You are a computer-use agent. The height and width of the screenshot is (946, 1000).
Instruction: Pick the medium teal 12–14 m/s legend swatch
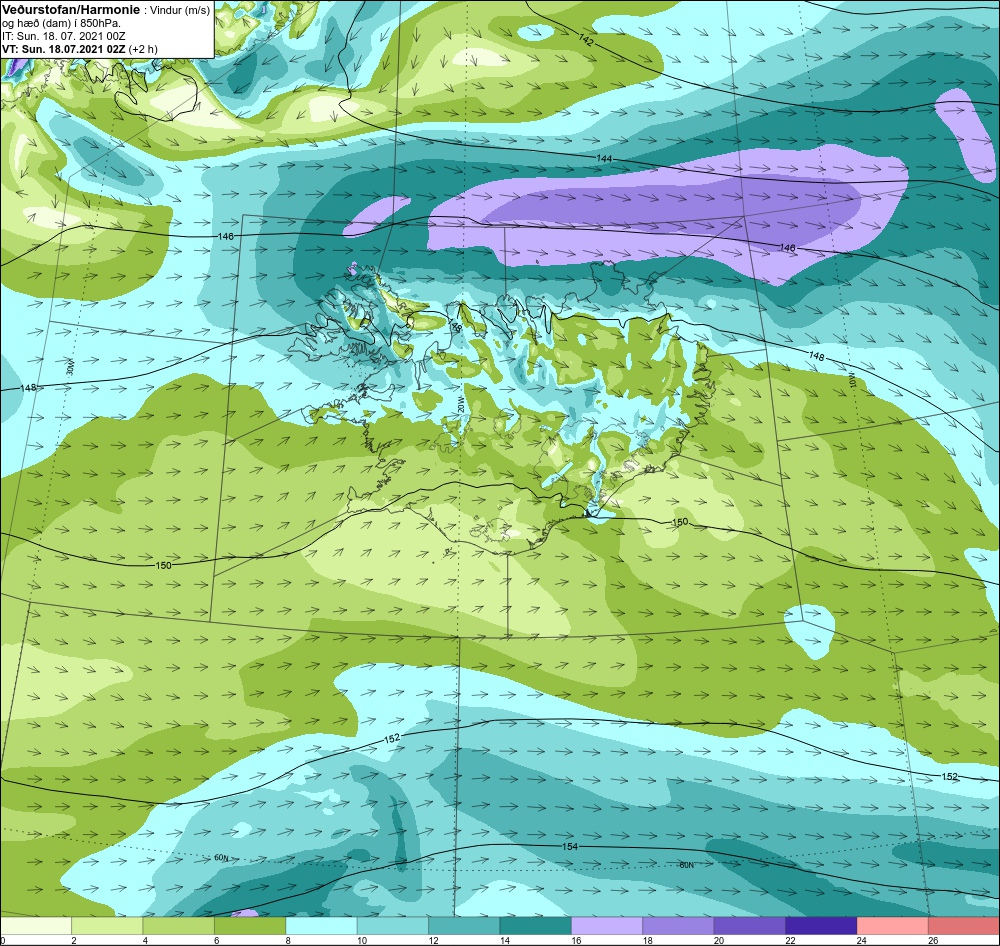click(464, 925)
